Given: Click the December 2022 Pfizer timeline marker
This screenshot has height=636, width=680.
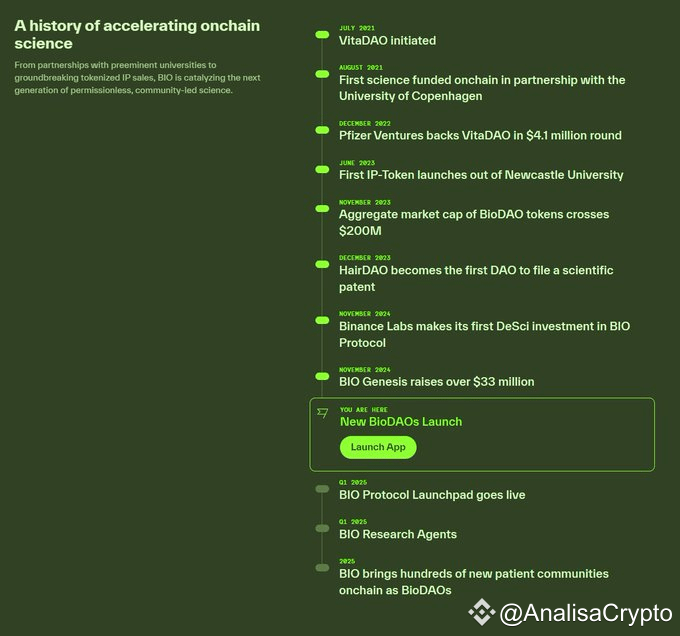Looking at the screenshot, I should (322, 129).
